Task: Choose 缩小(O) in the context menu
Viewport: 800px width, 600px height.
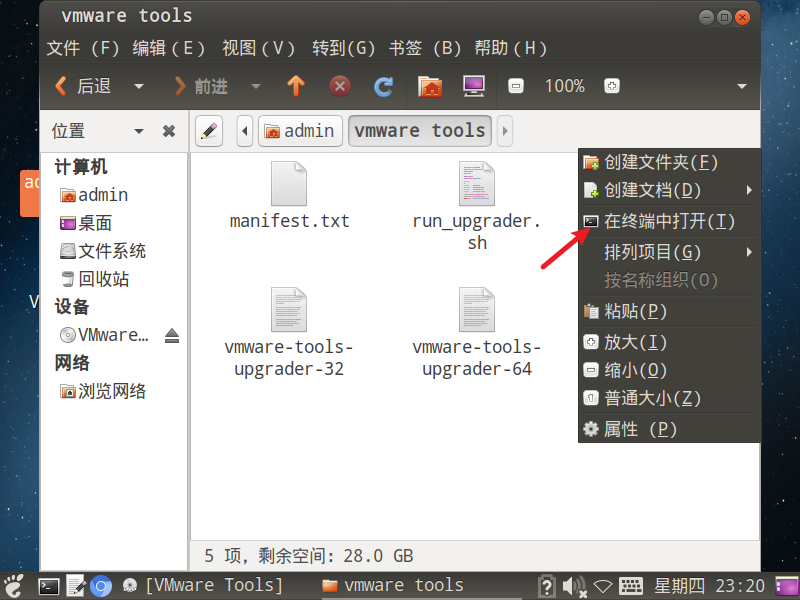Action: (669, 370)
